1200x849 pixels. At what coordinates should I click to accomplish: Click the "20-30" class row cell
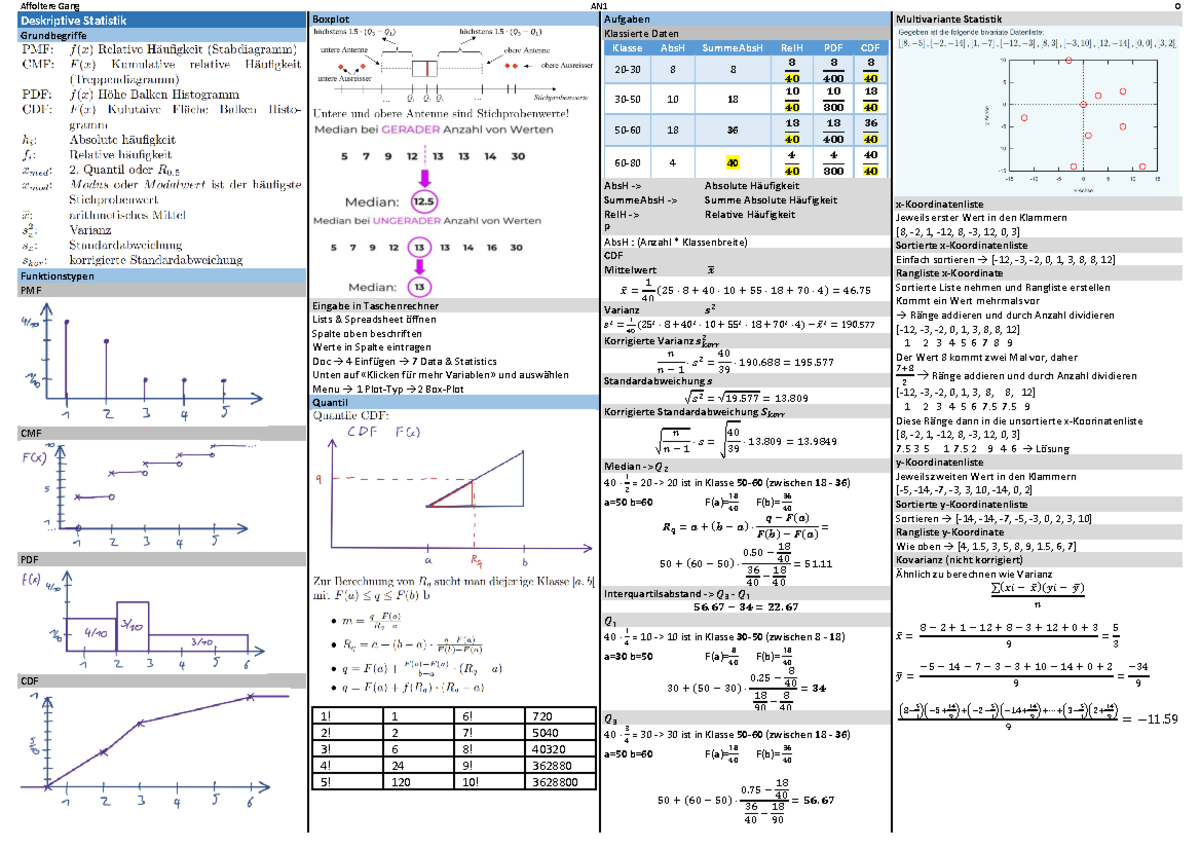pyautogui.click(x=628, y=70)
